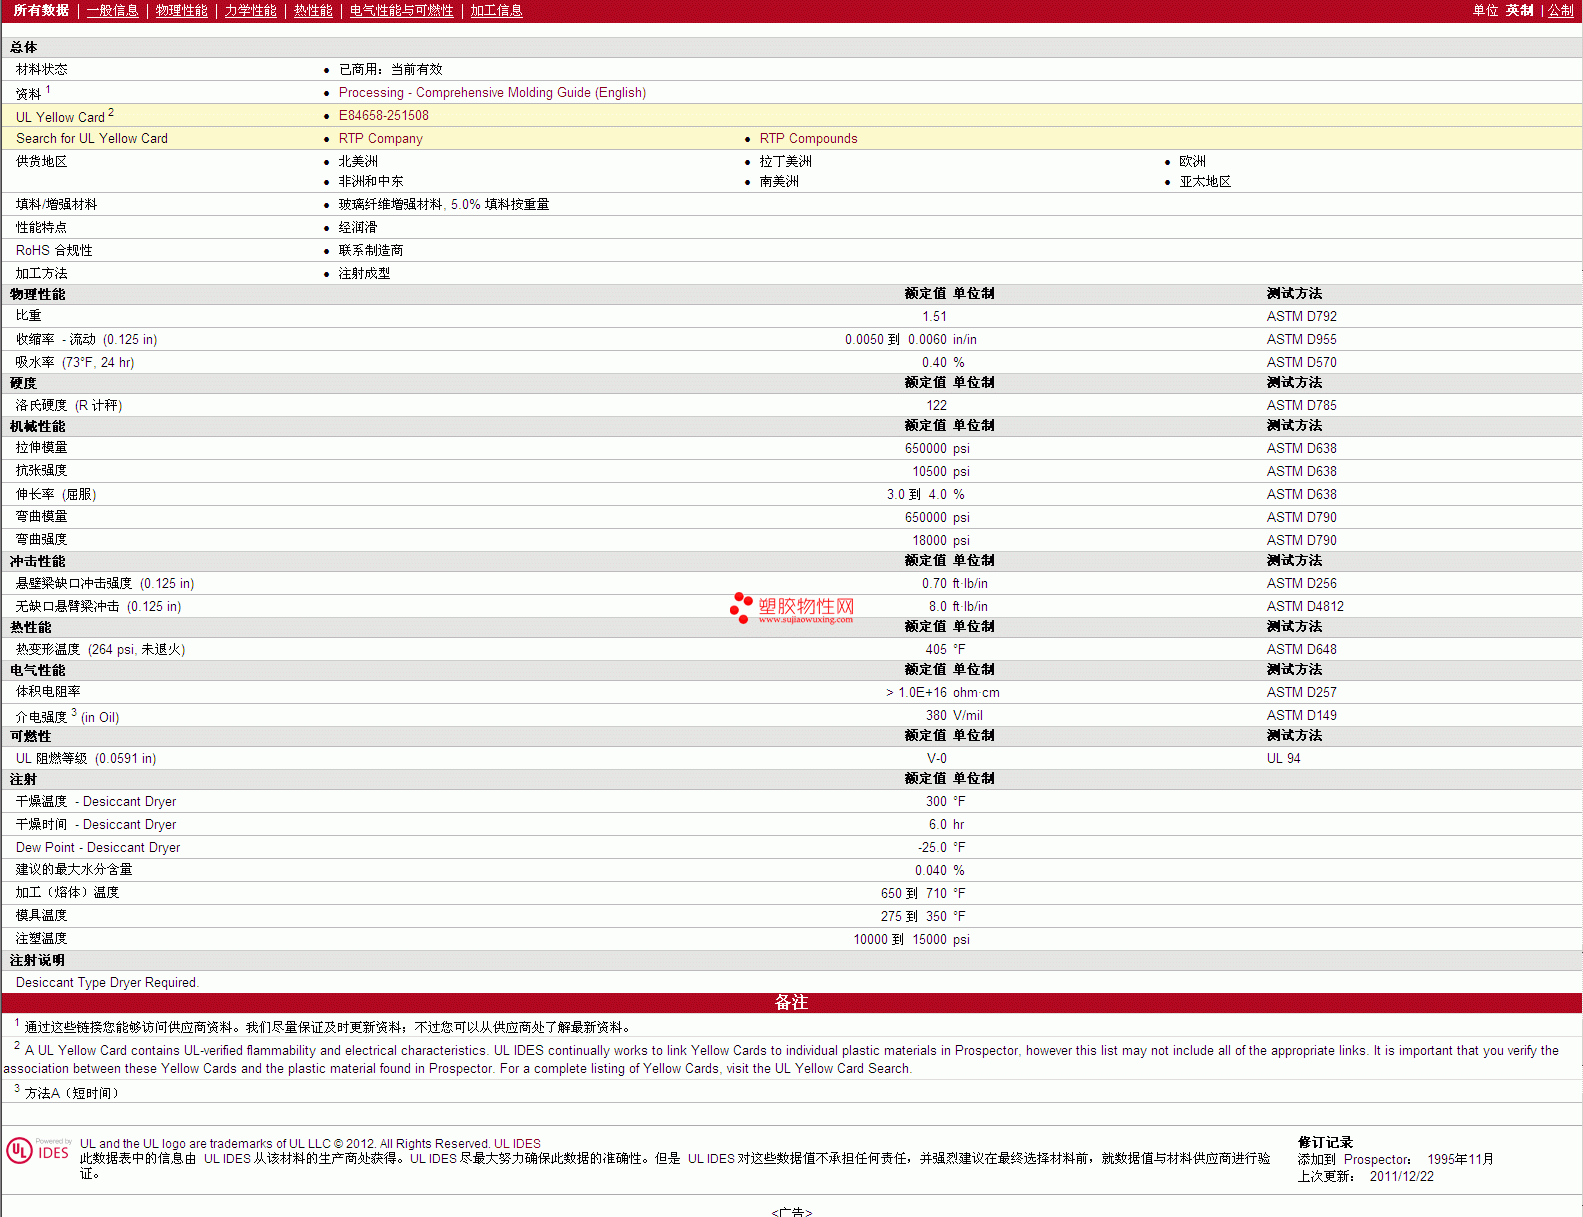The width and height of the screenshot is (1583, 1217).
Task: Click the 北美洲 availability entry
Action: [x=358, y=161]
